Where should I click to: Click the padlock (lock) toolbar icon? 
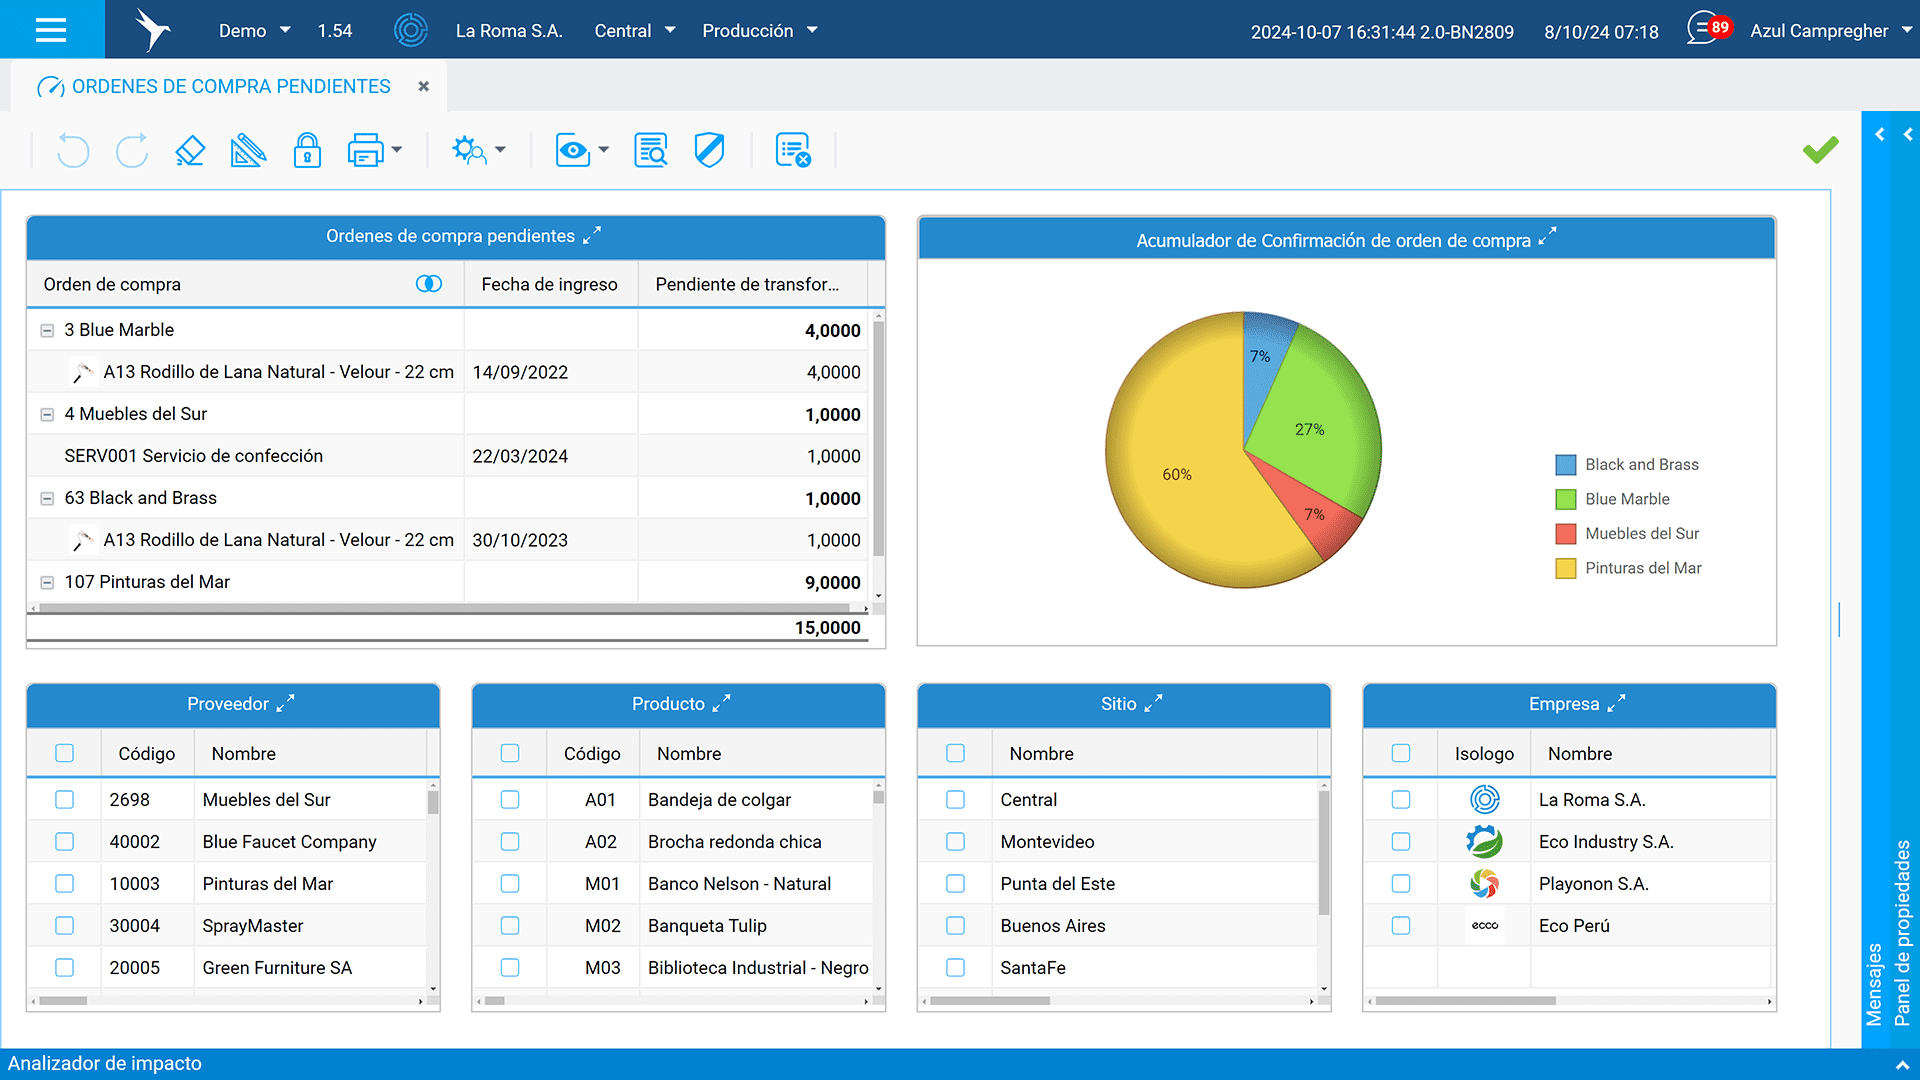tap(307, 150)
